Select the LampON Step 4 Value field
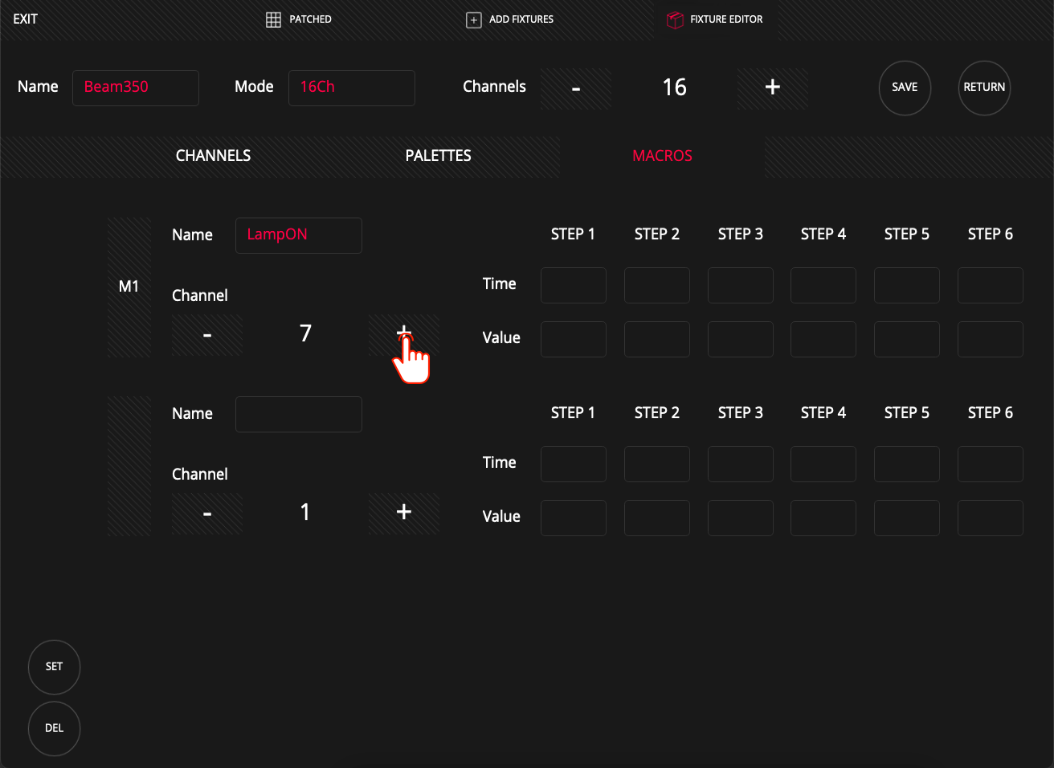 coord(823,339)
